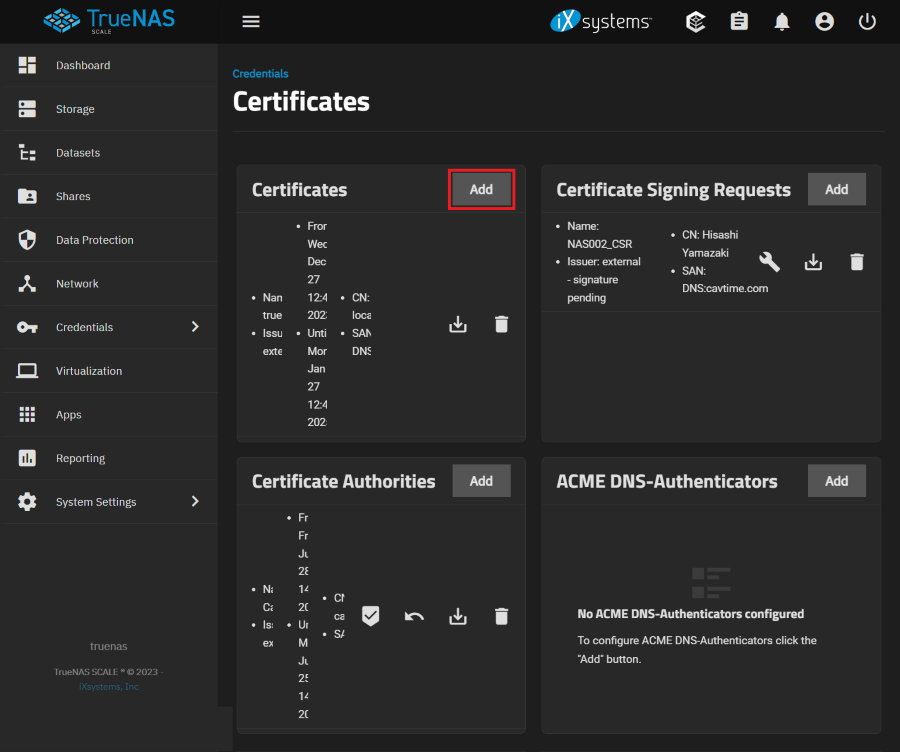Click the TrueCommand status icon in header
Screen dimensions: 900x752
pos(696,22)
